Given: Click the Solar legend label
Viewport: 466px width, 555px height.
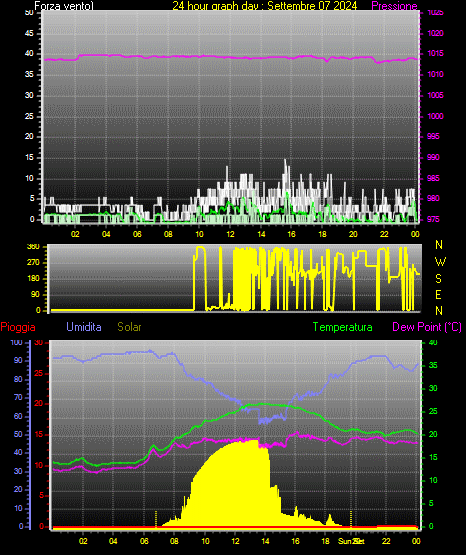Looking at the screenshot, I should click(x=129, y=327).
